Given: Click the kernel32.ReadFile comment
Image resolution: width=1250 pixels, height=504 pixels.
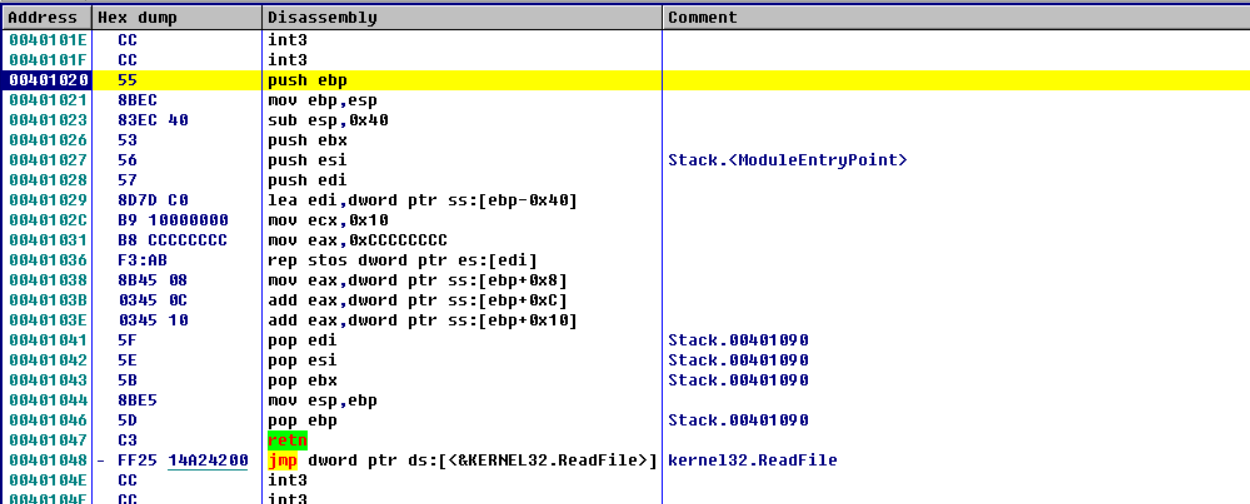Looking at the screenshot, I should (752, 460).
